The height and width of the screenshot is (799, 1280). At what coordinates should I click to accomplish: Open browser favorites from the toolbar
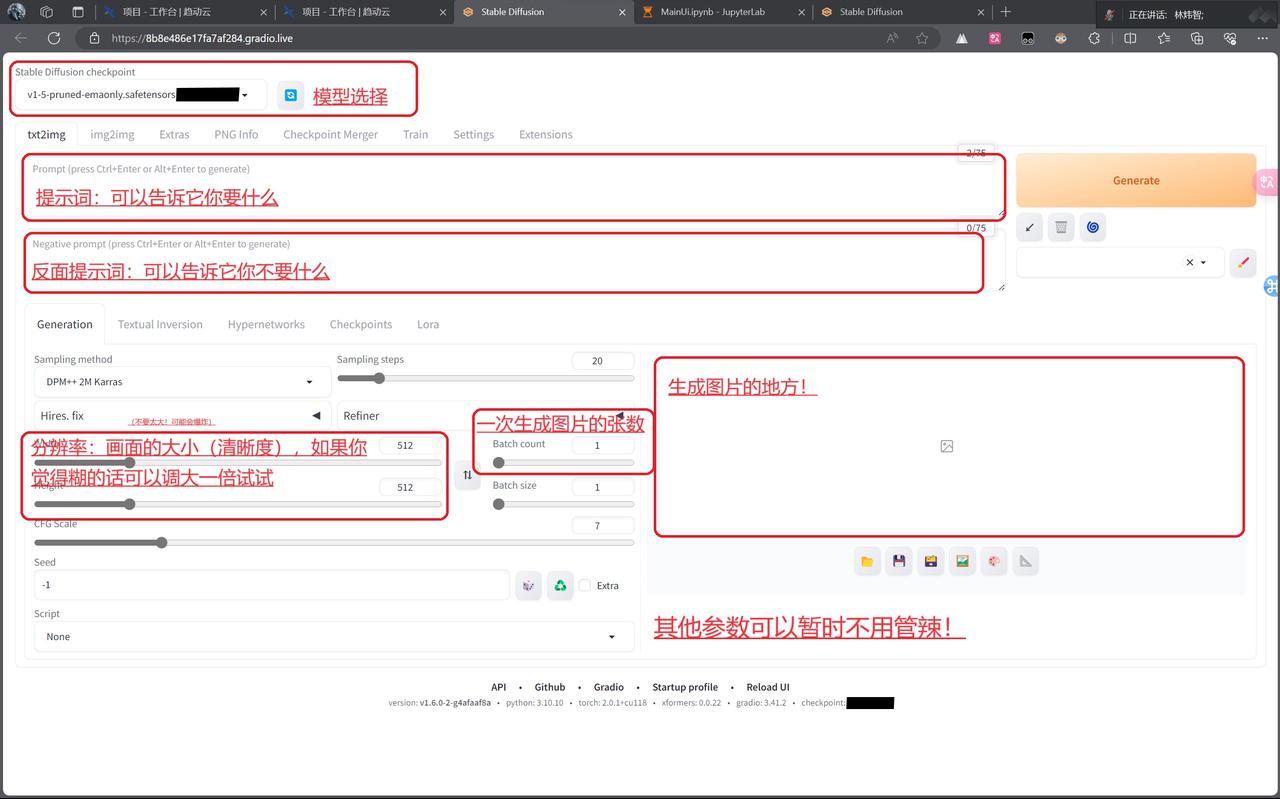coord(1164,38)
